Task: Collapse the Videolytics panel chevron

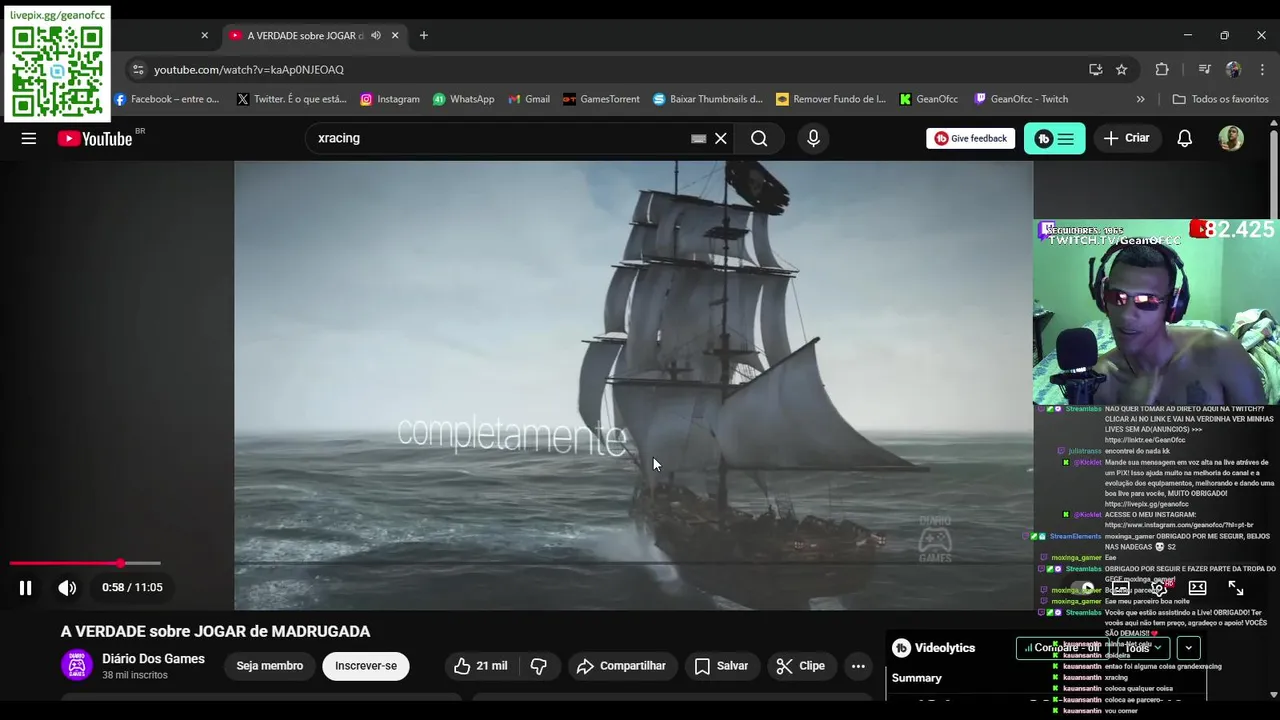Action: [1188, 648]
